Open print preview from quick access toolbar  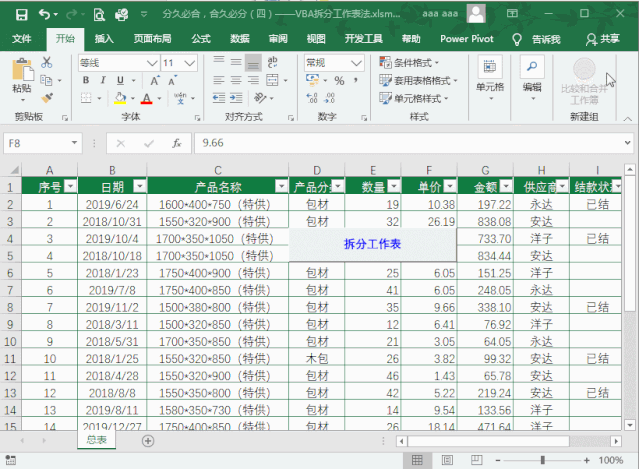99,15
